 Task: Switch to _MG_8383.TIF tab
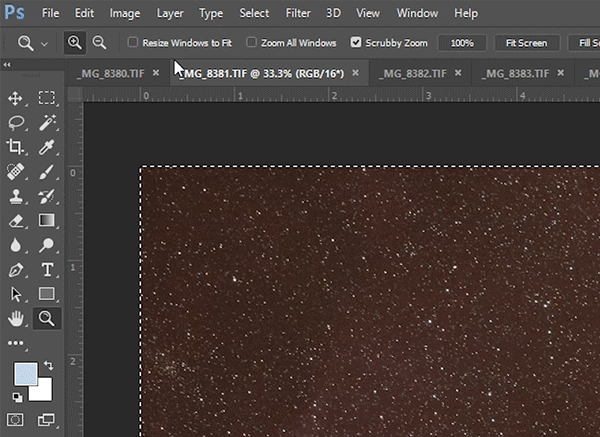tap(515, 73)
